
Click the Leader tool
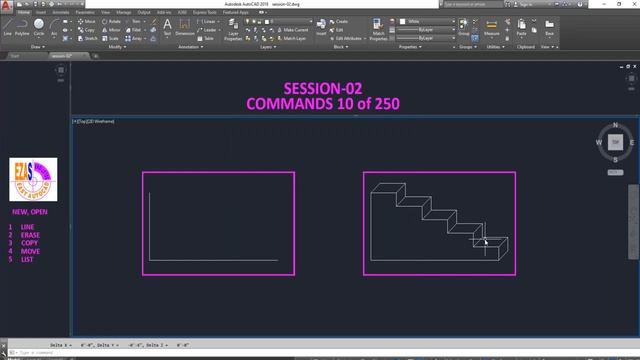[207, 30]
